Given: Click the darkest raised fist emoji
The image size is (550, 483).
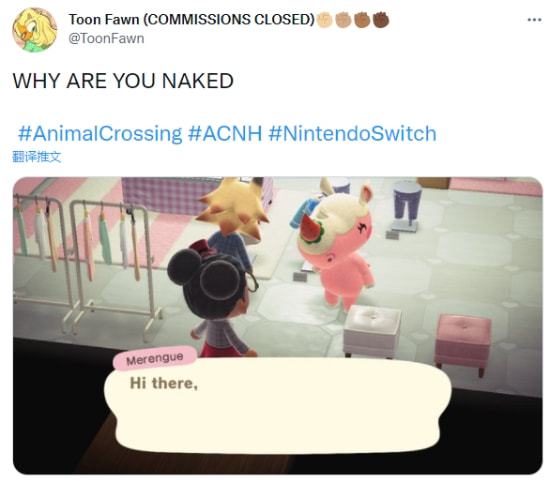Looking at the screenshot, I should coord(381,20).
